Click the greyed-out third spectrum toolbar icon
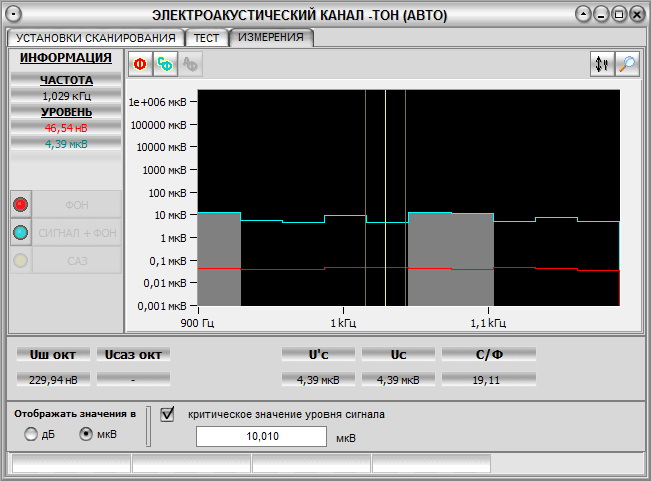The image size is (651, 481). (190, 63)
